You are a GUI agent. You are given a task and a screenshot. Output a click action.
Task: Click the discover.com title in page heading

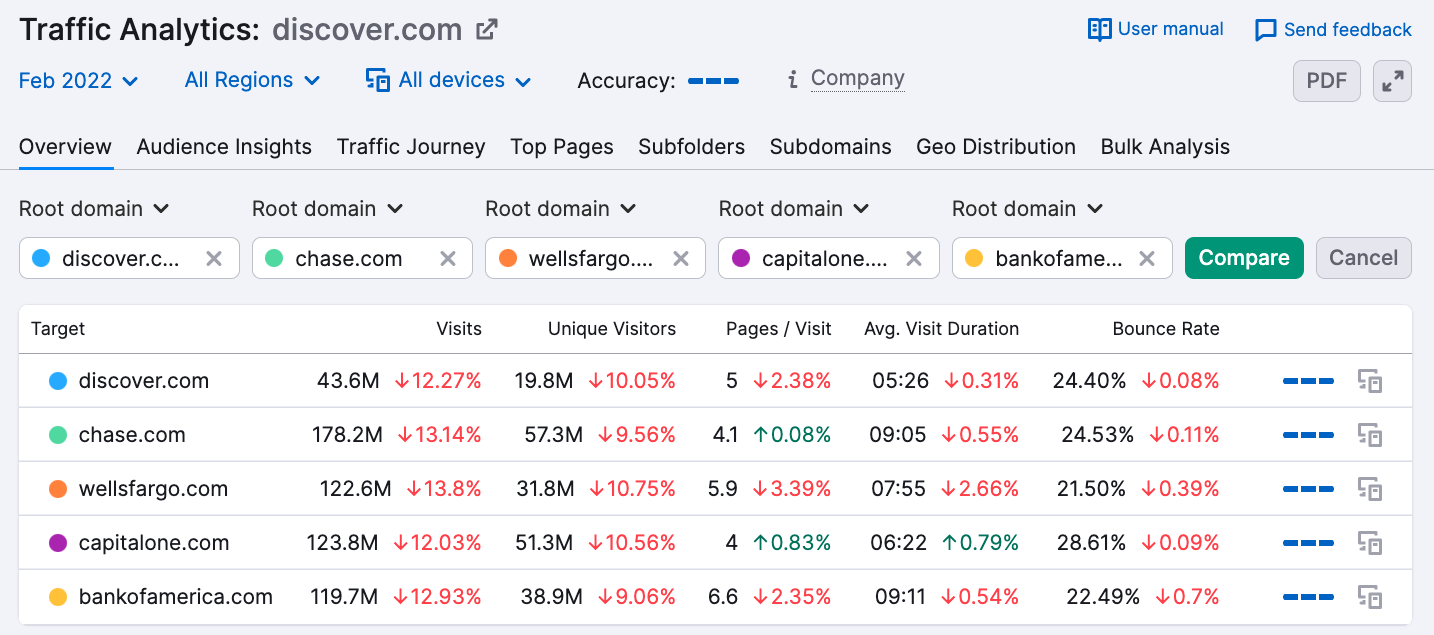(x=367, y=30)
